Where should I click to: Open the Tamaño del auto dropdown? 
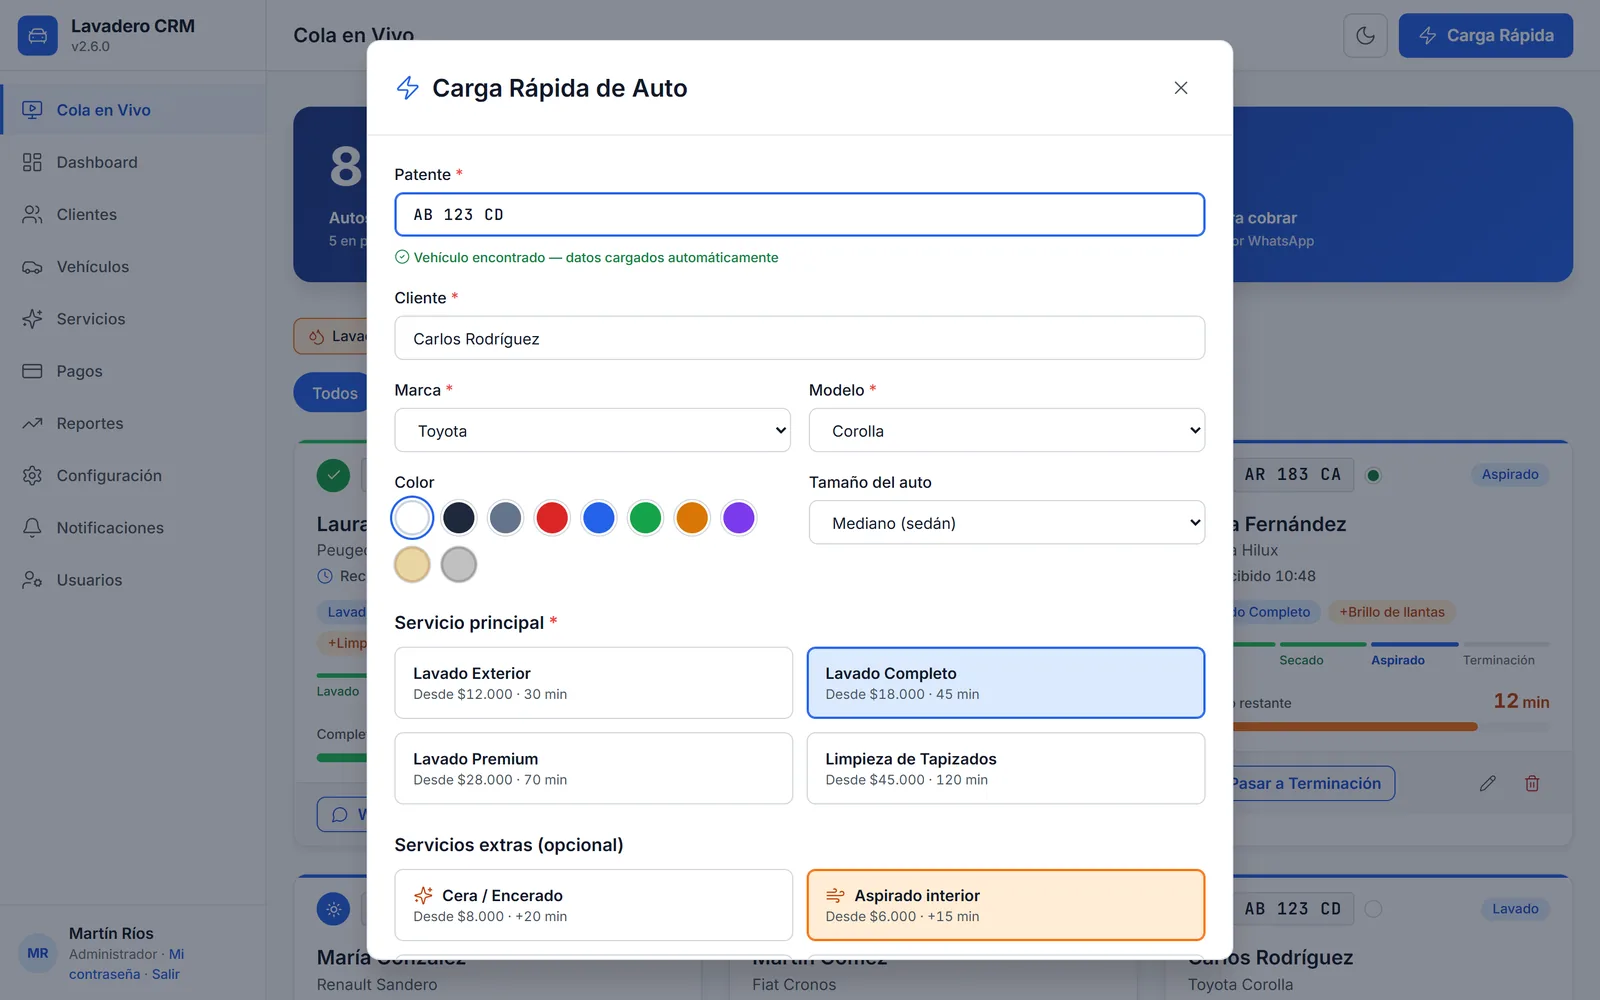point(1007,522)
